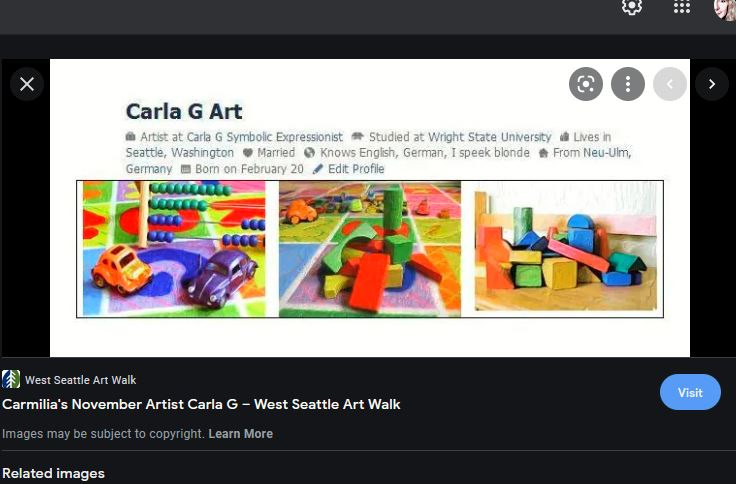This screenshot has height=484, width=736.
Task: Open Google settings gear icon
Action: 632,7
